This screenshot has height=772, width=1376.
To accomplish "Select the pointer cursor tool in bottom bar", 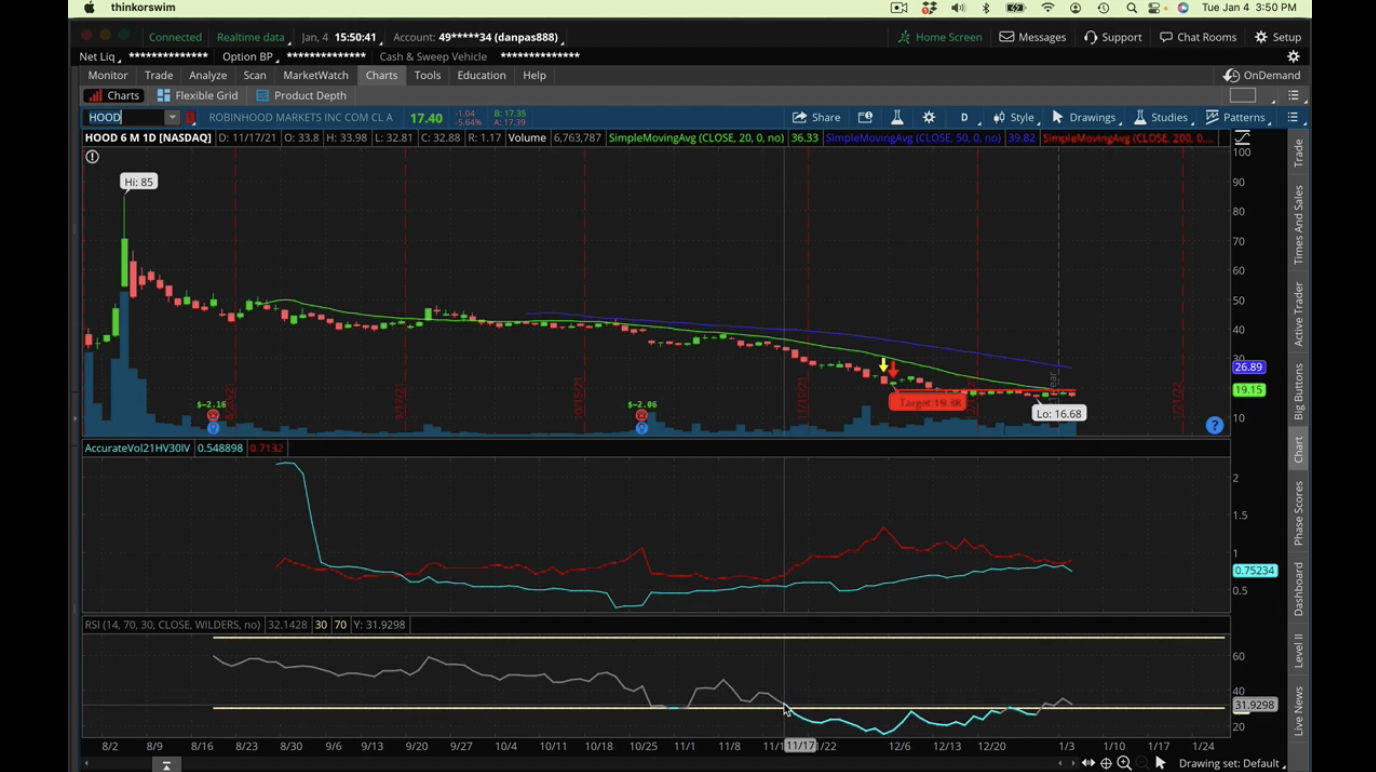I will [x=1160, y=763].
